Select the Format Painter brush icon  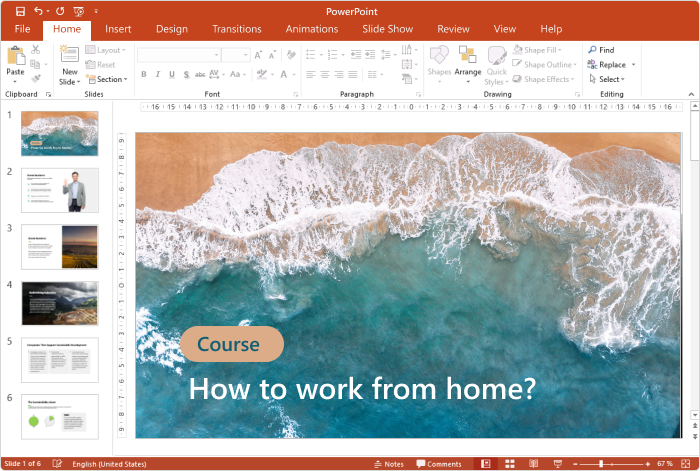click(36, 79)
